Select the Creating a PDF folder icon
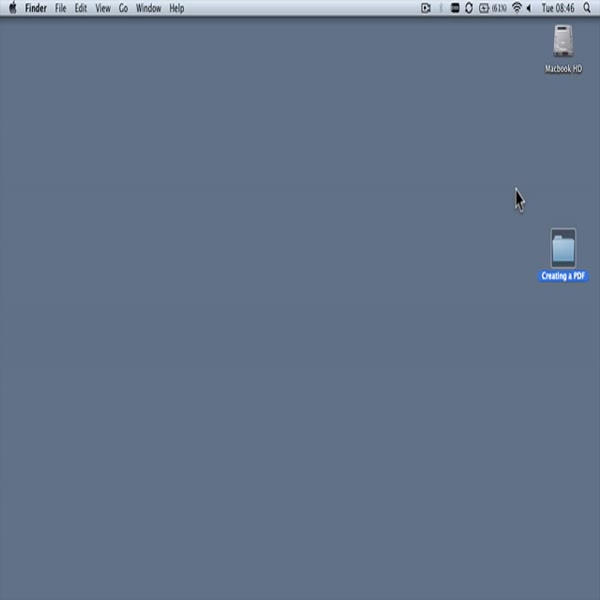This screenshot has height=600, width=600. 563,248
